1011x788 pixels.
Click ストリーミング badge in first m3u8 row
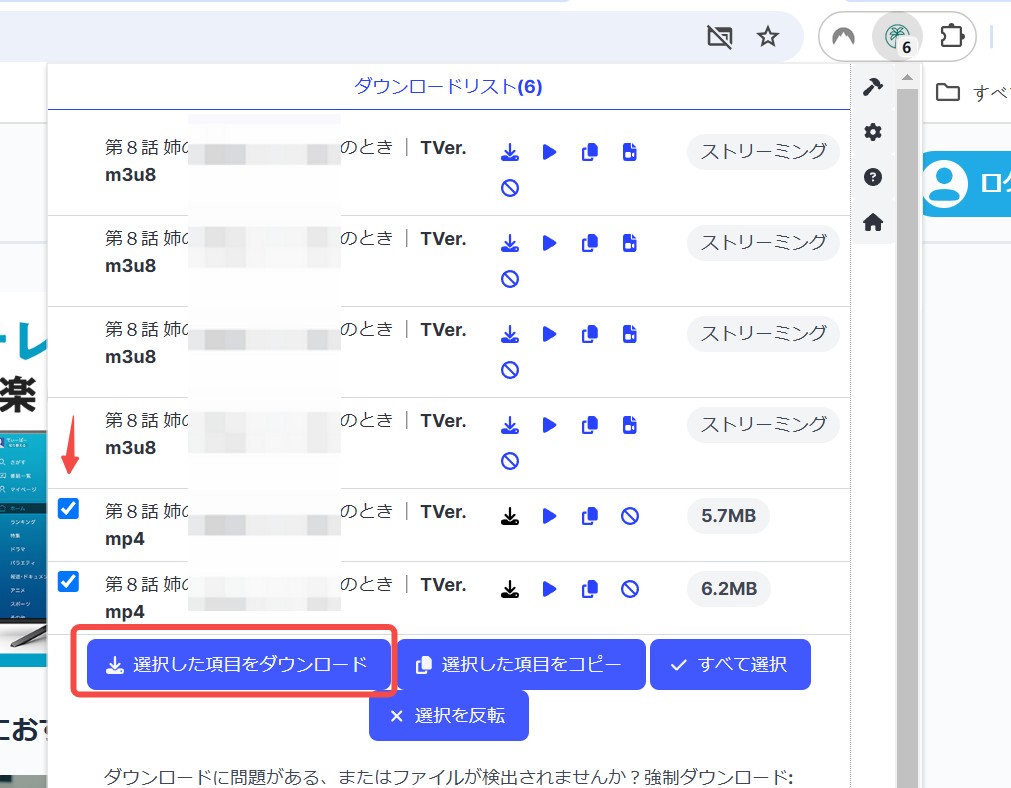point(763,152)
